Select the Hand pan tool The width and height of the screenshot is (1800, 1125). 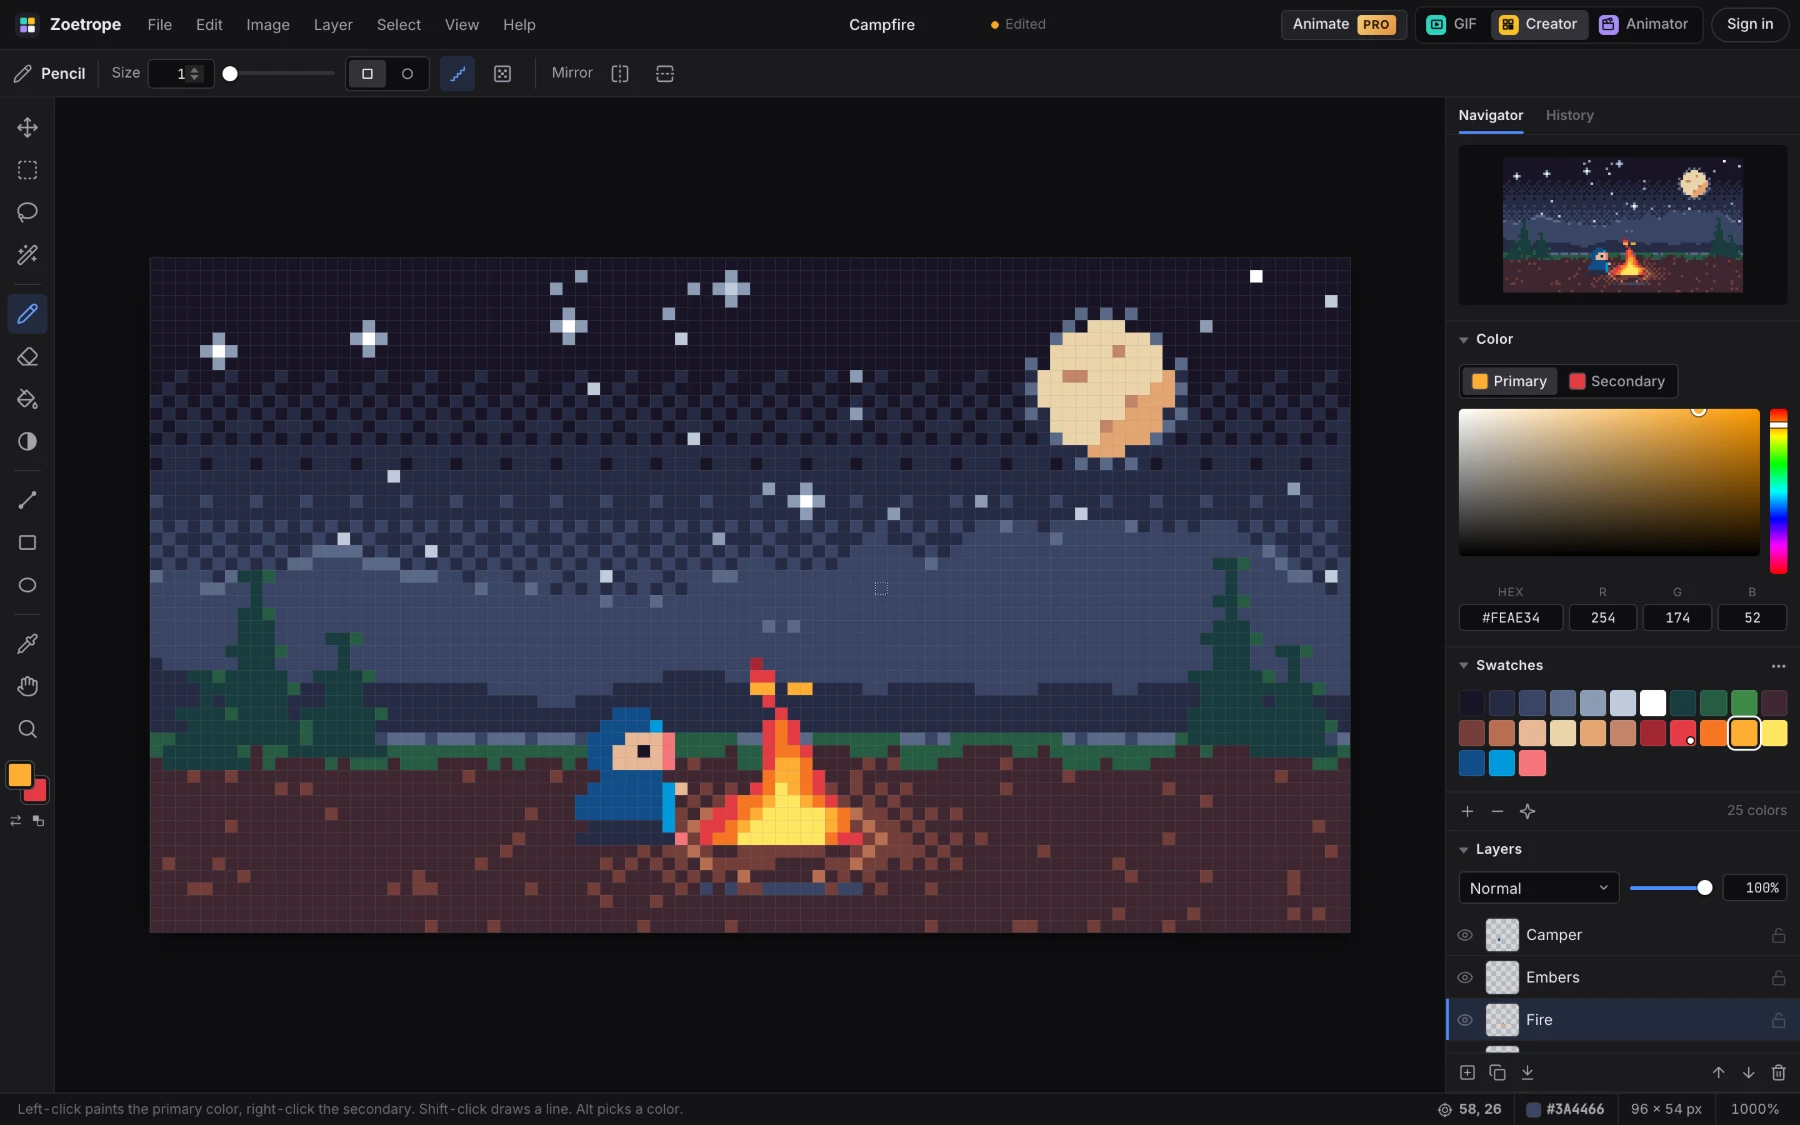coord(27,686)
